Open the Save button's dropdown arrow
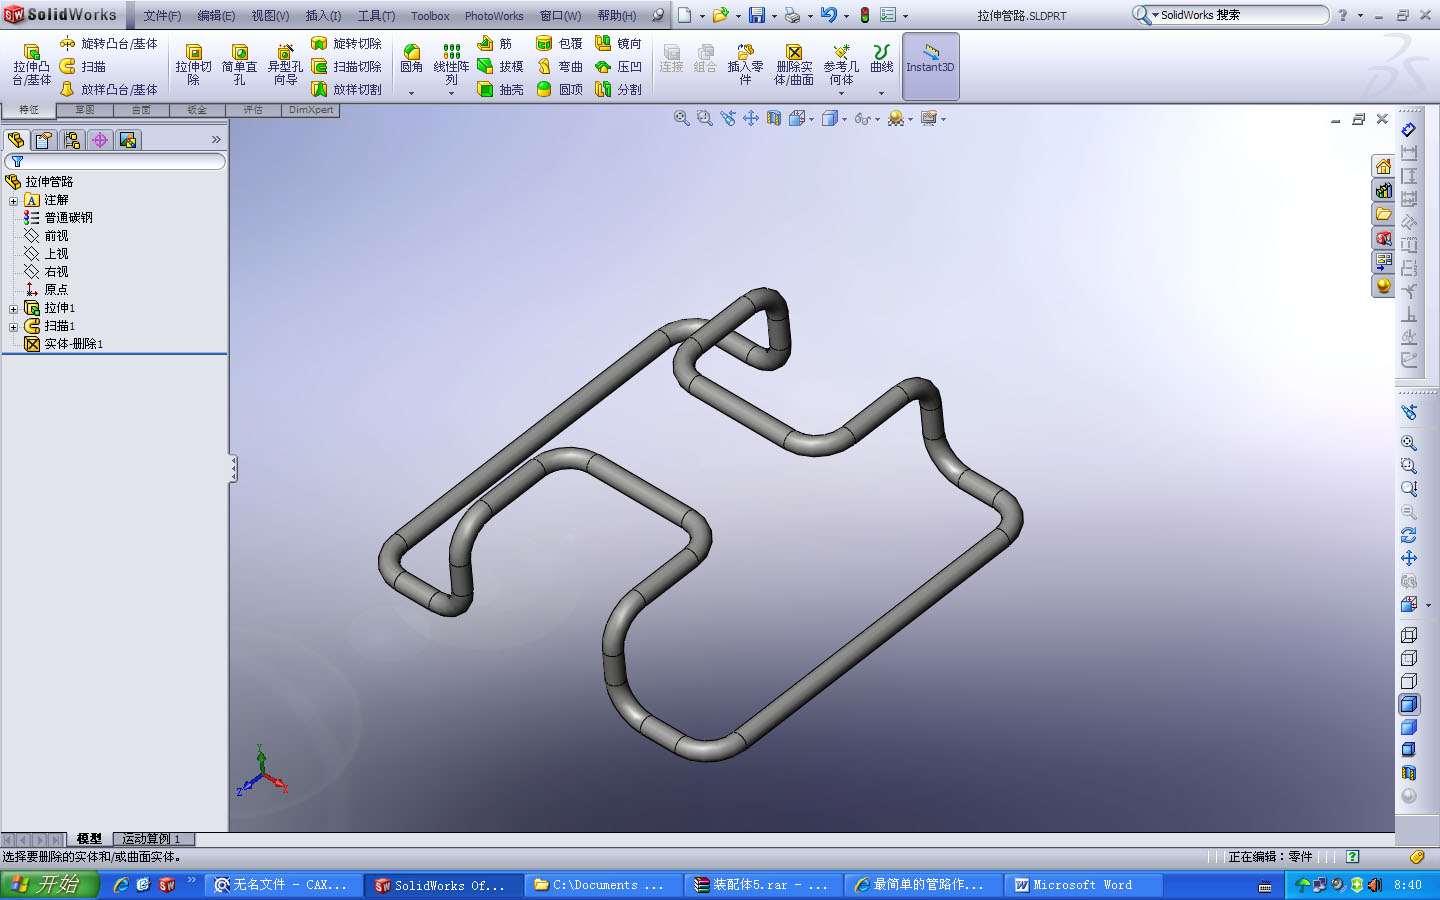Screen dimensions: 1440x900 [774, 16]
